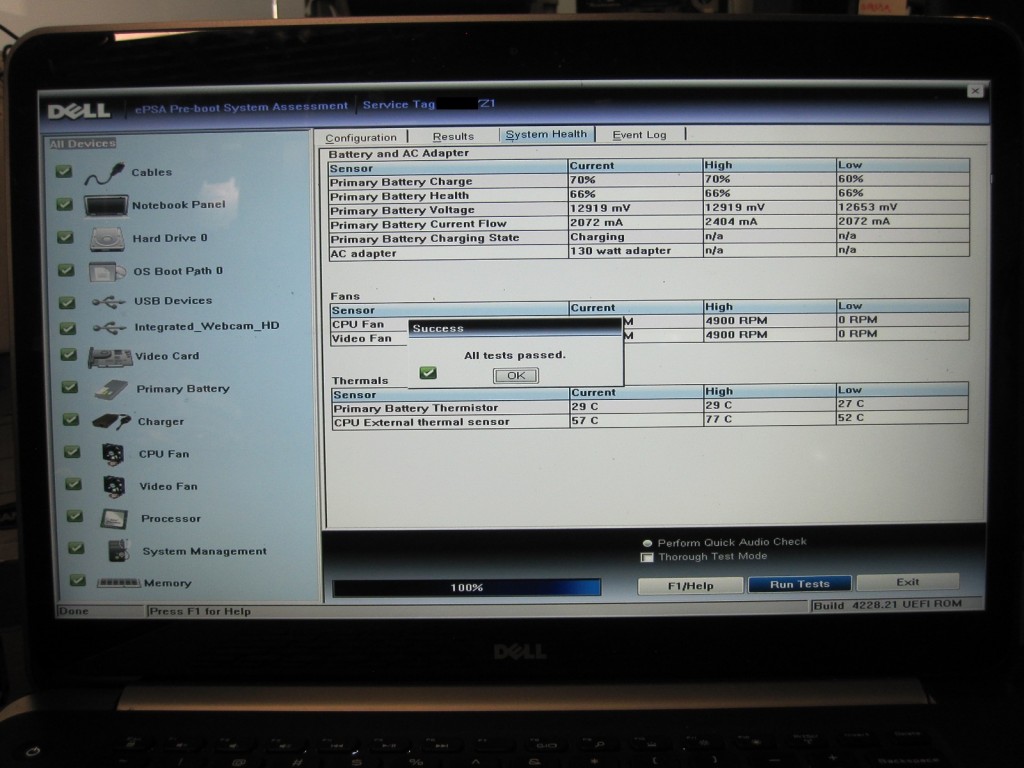Click Primary Battery Current Flow label
This screenshot has width=1024, height=768.
pyautogui.click(x=418, y=224)
